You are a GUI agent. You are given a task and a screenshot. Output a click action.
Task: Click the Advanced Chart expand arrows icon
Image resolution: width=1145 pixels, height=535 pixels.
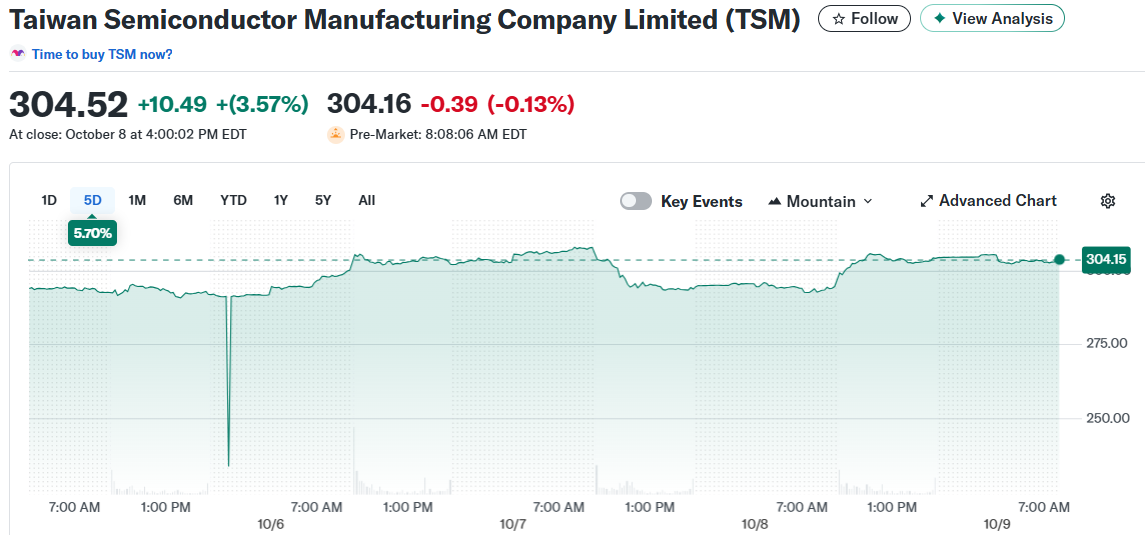point(926,201)
